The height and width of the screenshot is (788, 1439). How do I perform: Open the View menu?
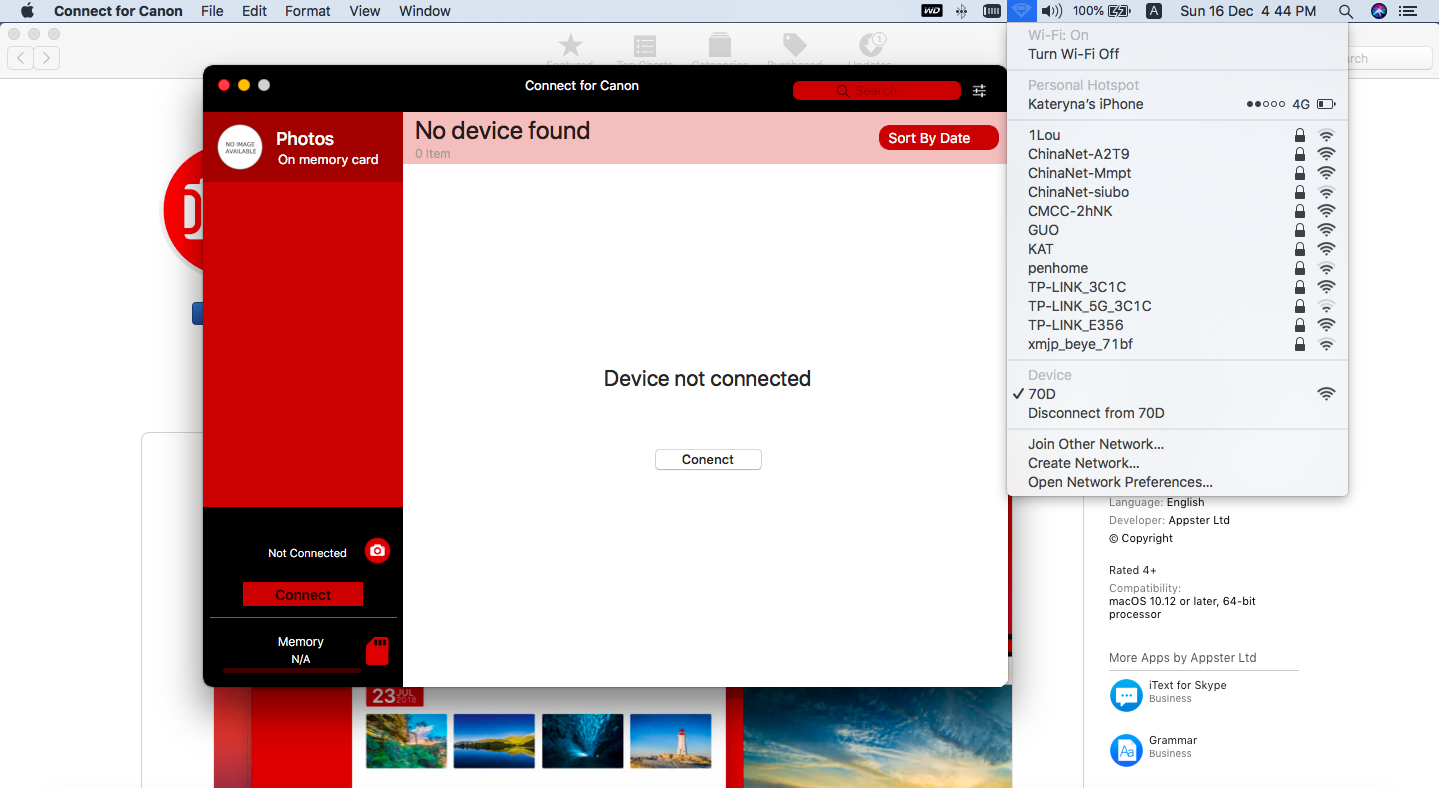(x=365, y=11)
